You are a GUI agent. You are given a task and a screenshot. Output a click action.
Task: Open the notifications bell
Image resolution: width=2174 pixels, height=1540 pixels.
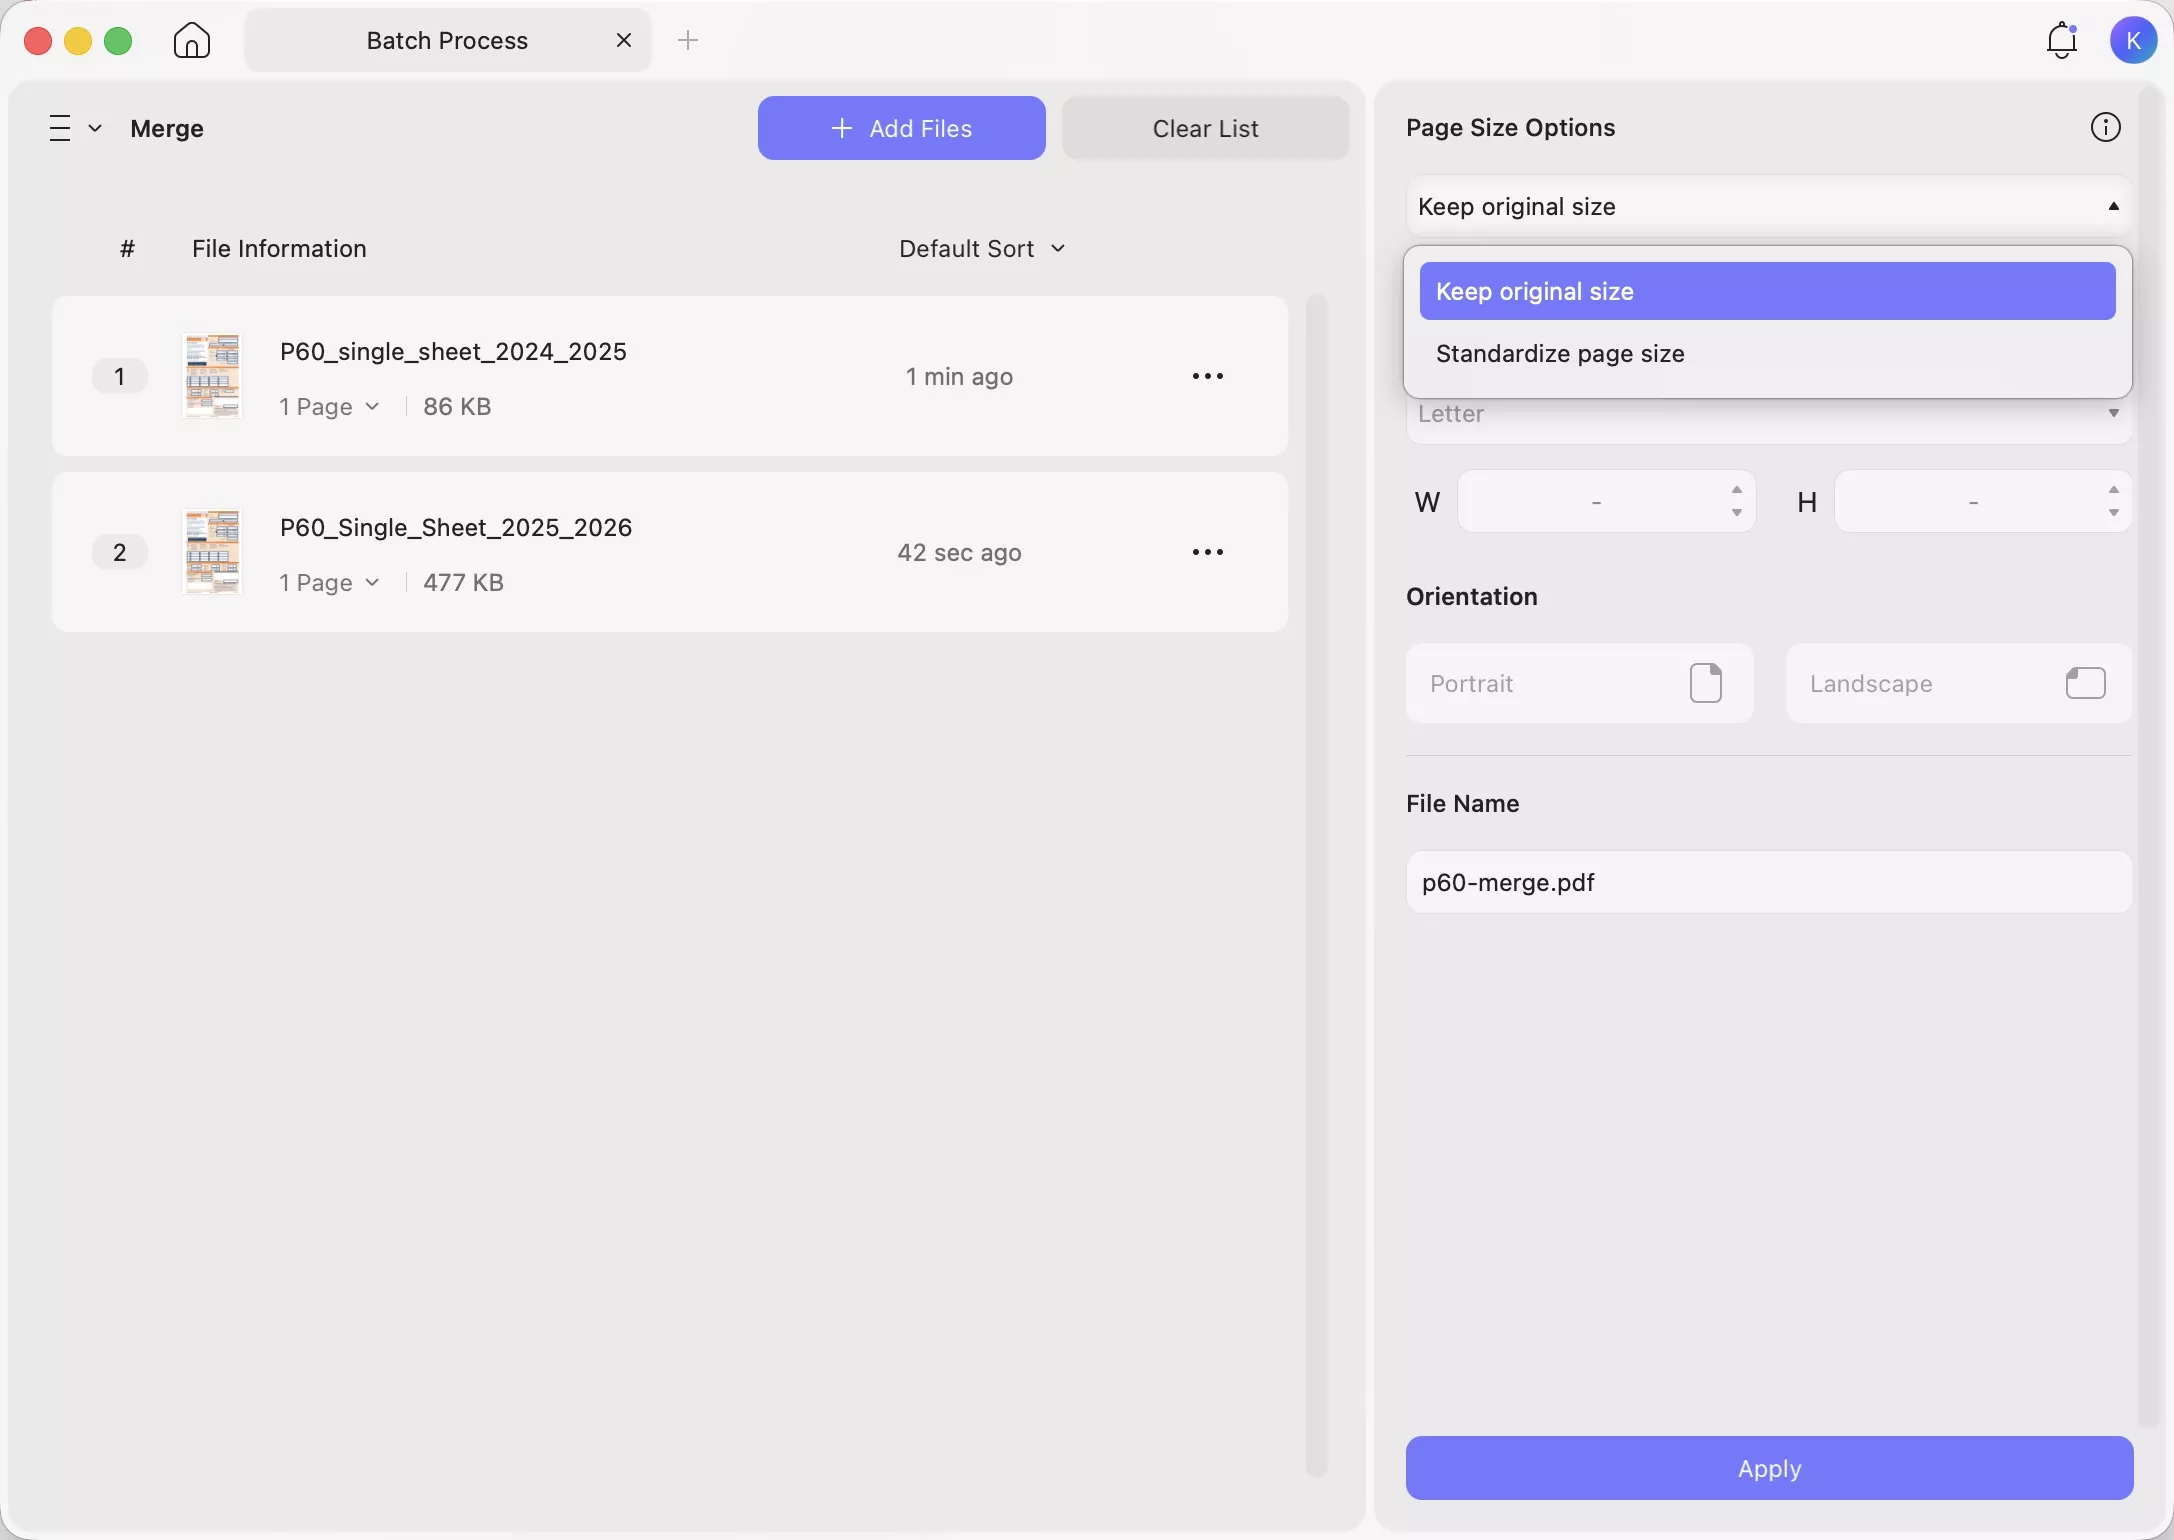pos(2061,41)
